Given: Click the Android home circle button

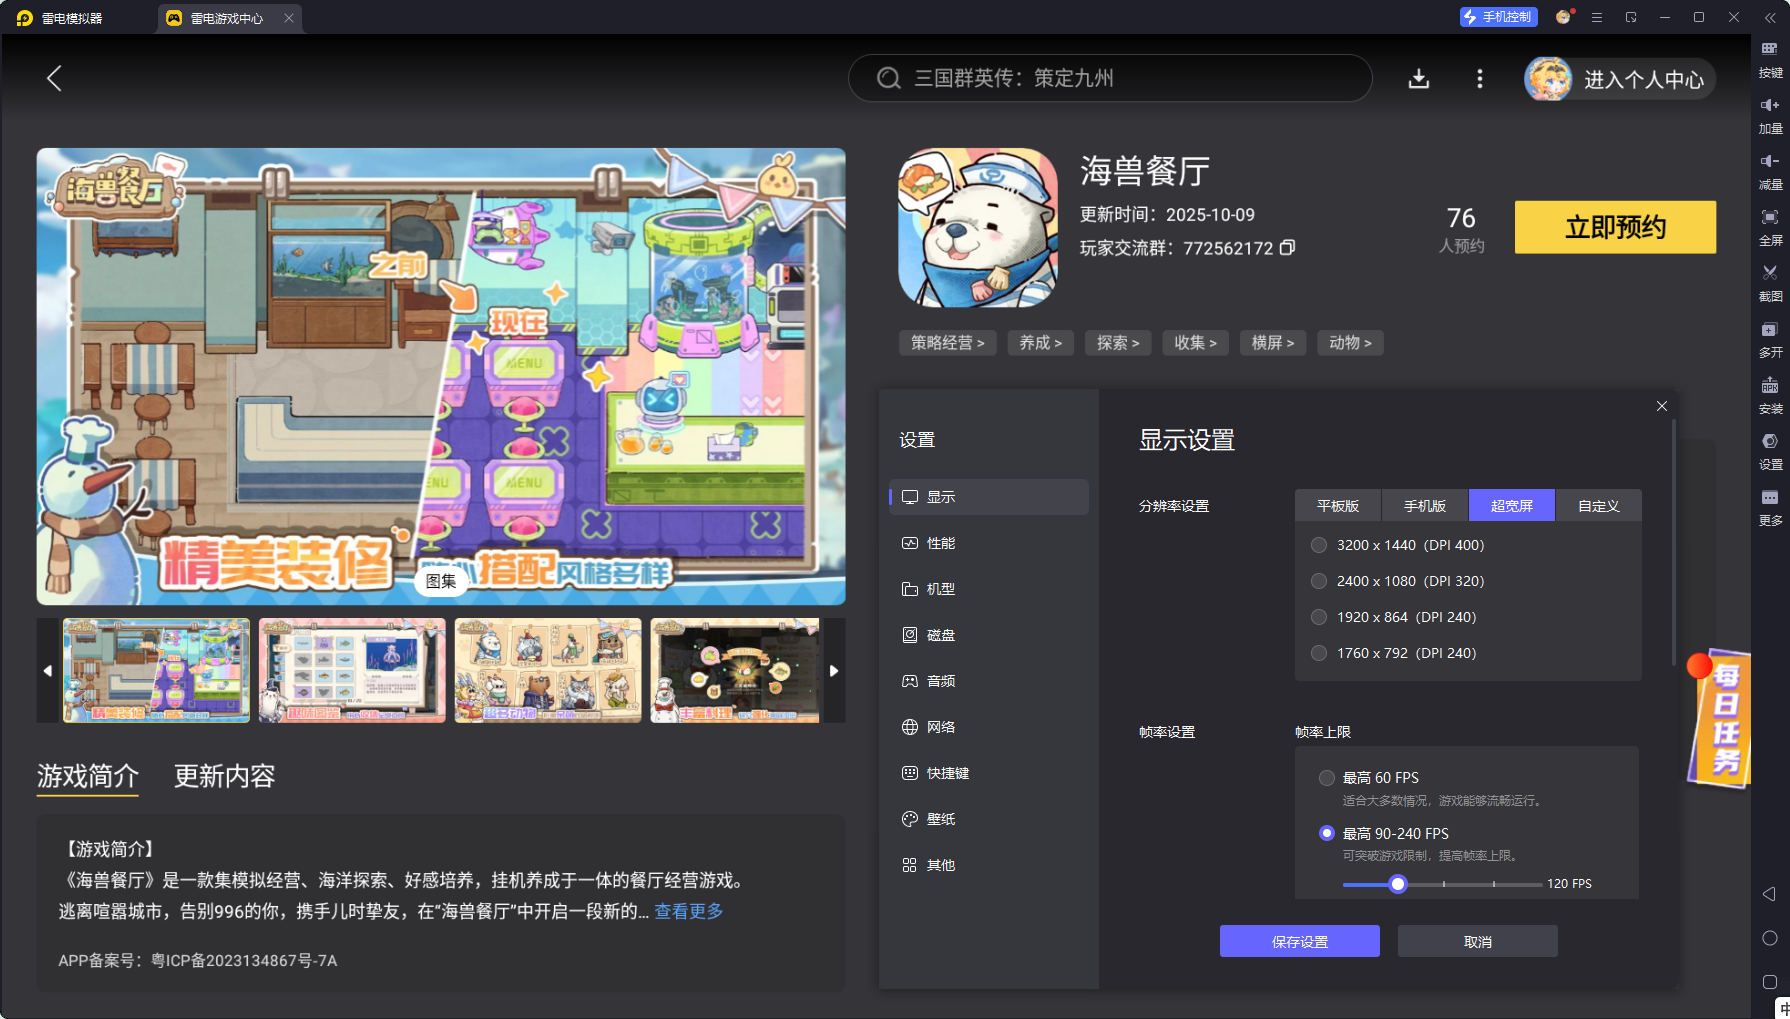Looking at the screenshot, I should point(1769,938).
